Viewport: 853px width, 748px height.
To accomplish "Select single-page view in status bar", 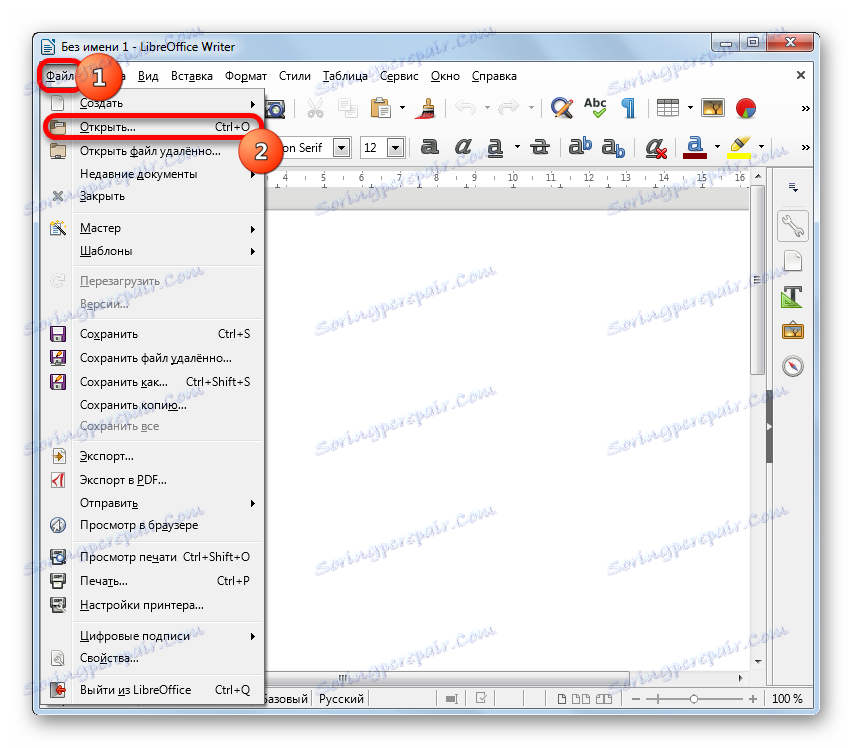I will click(562, 699).
